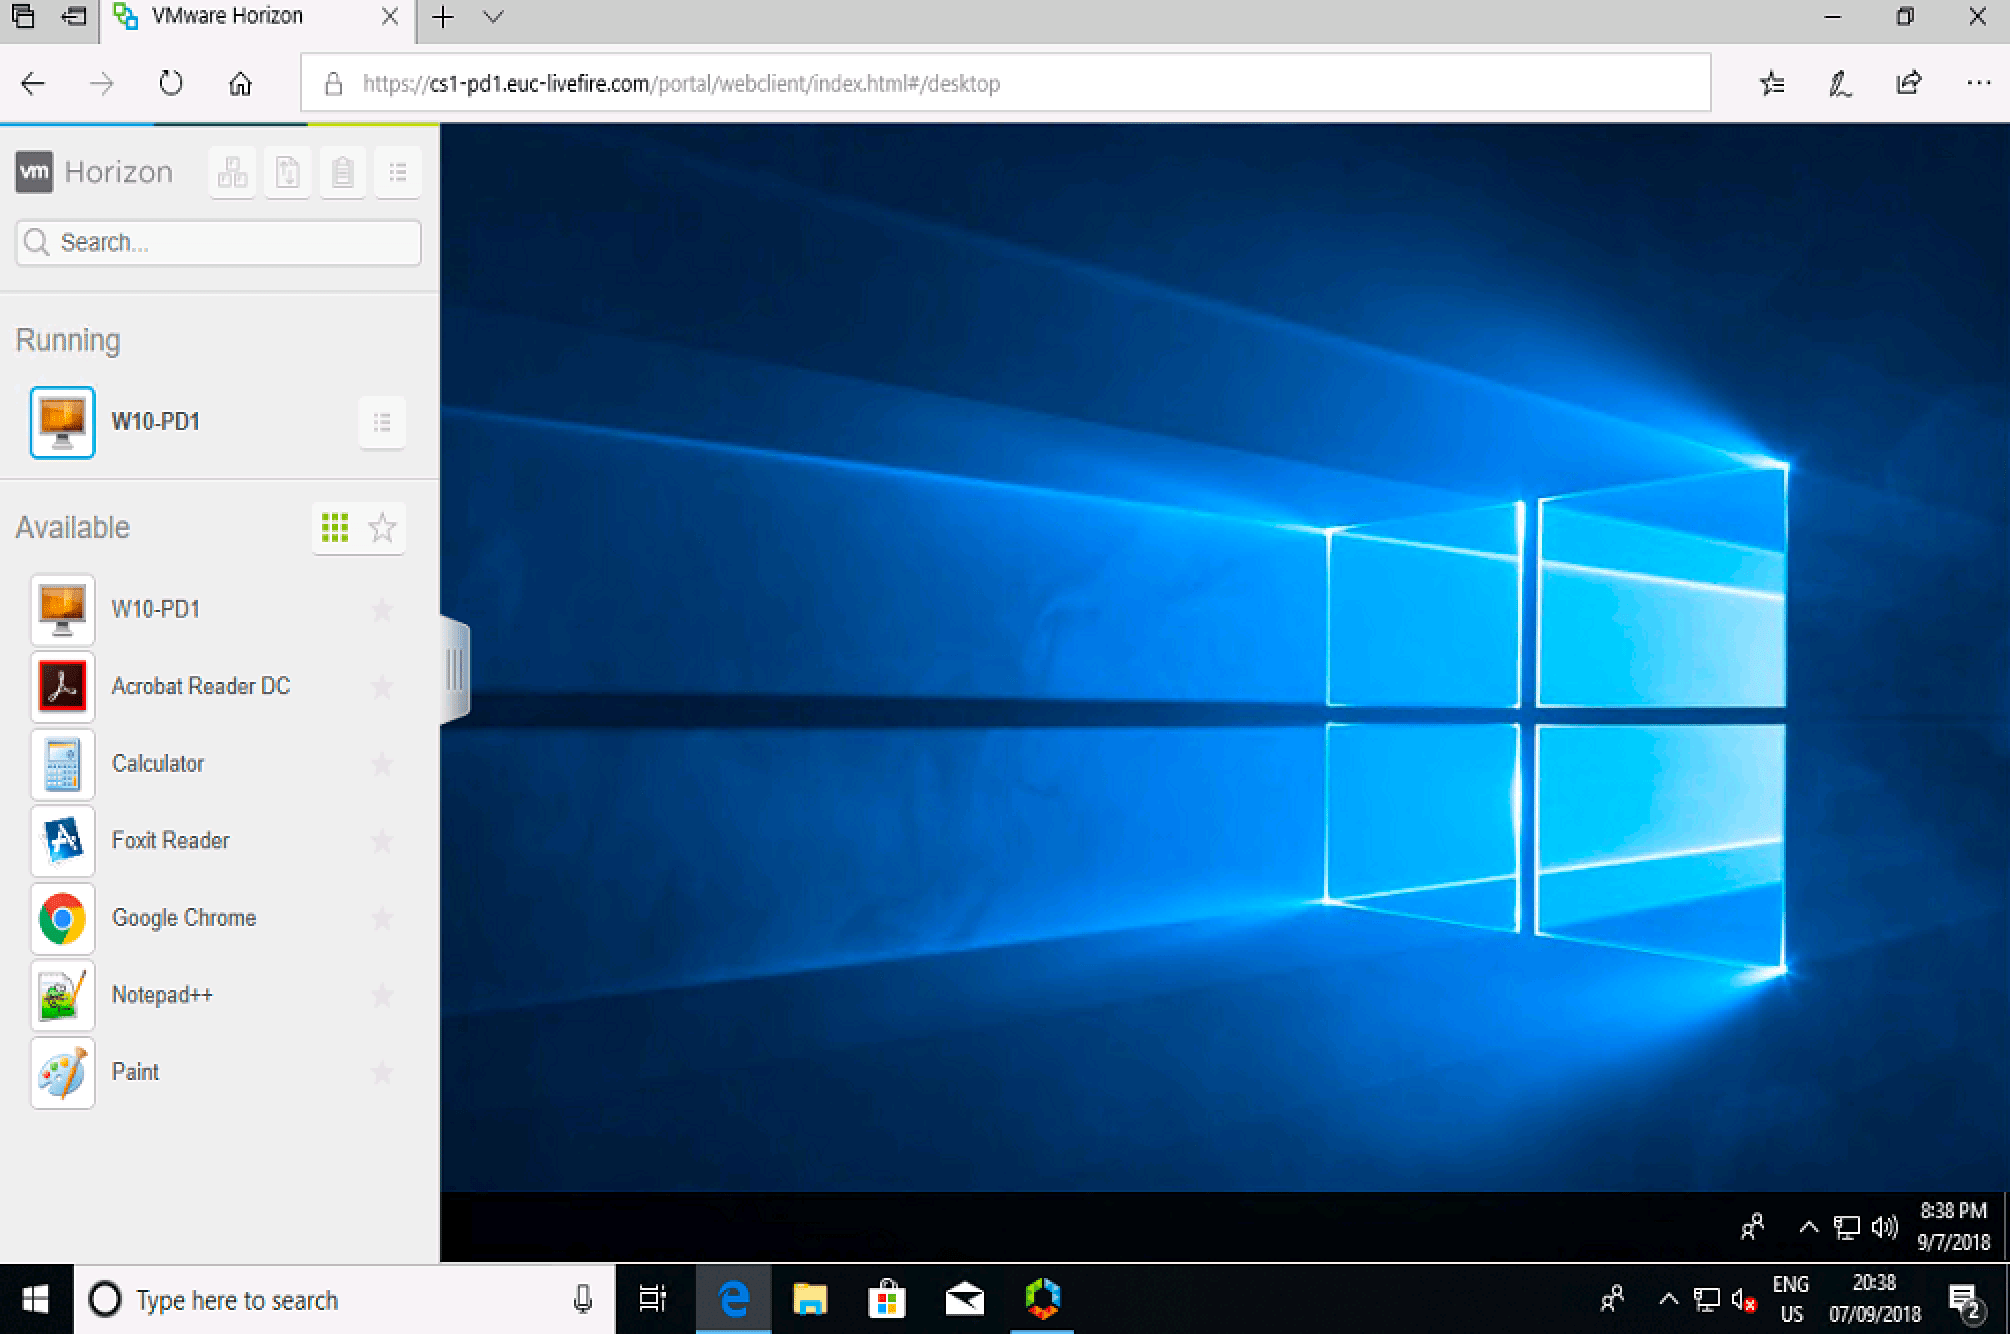Open the Edge favorites hub
Screen dimensions: 2010x1334
coord(1772,83)
